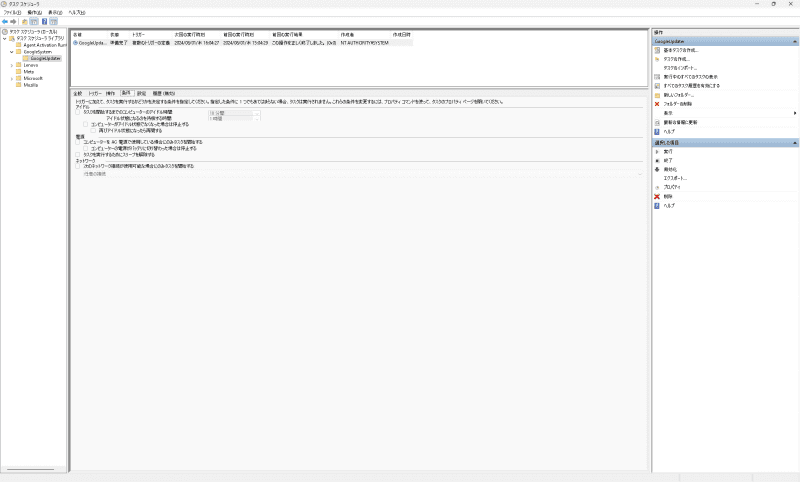Click the 次回の実行時刻 column header
800x482 pixels.
[197, 35]
